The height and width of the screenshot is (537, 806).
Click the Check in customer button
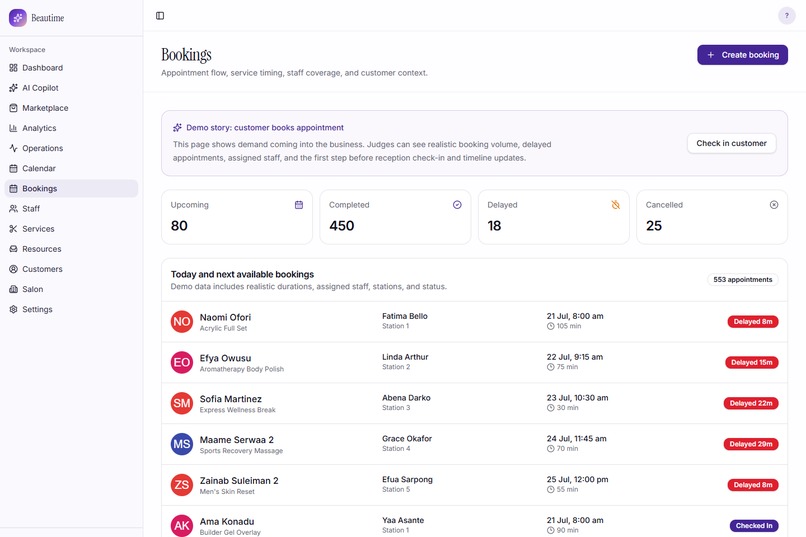731,143
